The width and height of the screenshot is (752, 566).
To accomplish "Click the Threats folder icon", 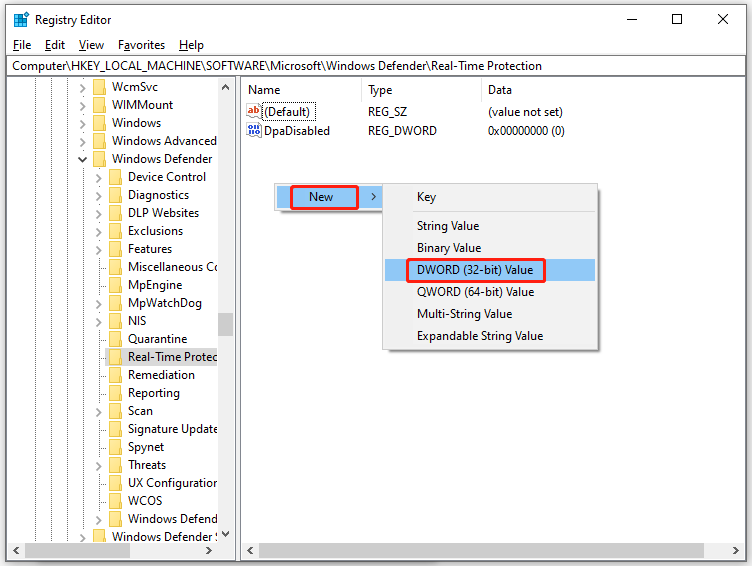I will click(x=116, y=464).
